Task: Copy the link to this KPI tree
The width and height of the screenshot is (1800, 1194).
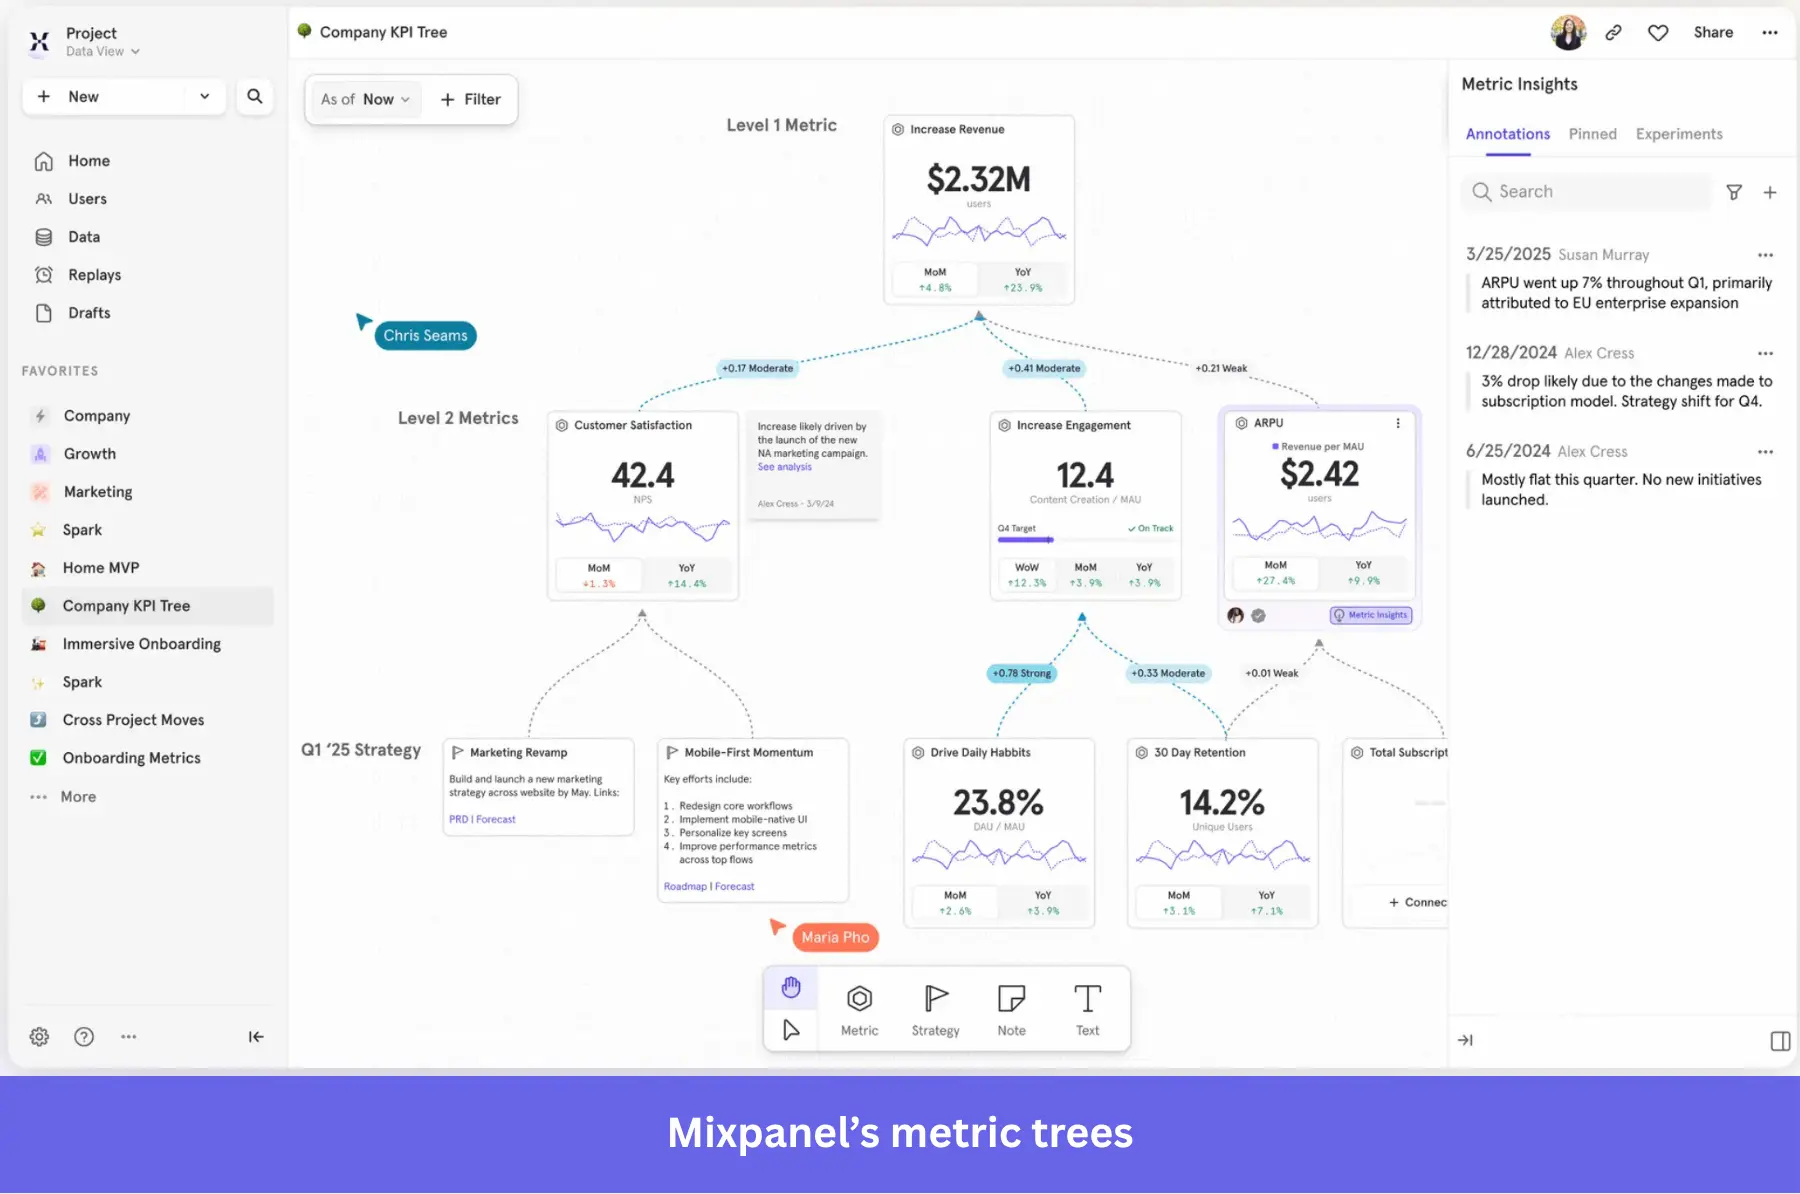Action: pyautogui.click(x=1613, y=32)
